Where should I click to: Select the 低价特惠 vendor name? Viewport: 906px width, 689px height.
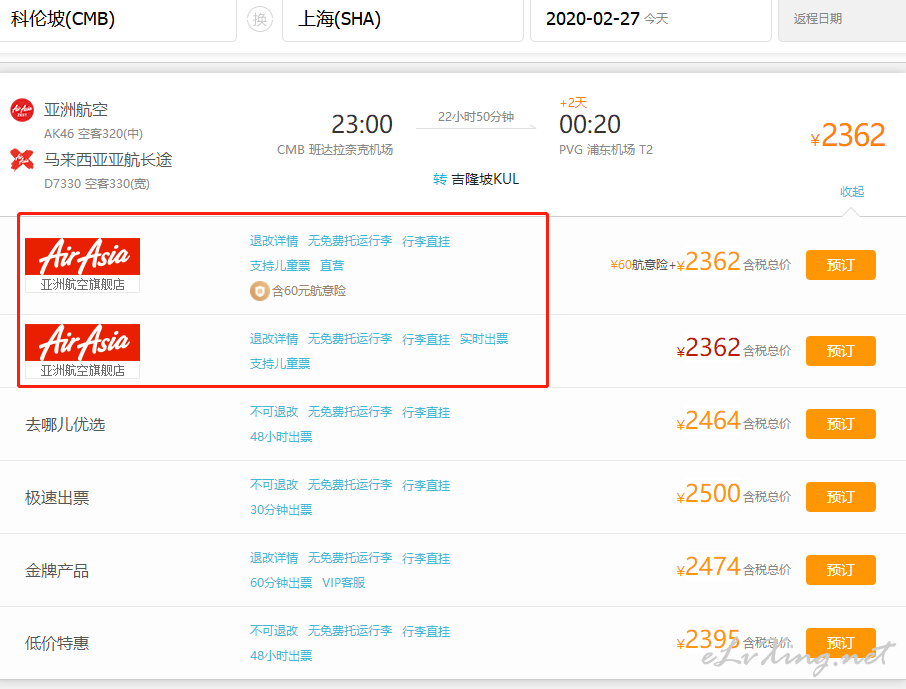(57, 643)
